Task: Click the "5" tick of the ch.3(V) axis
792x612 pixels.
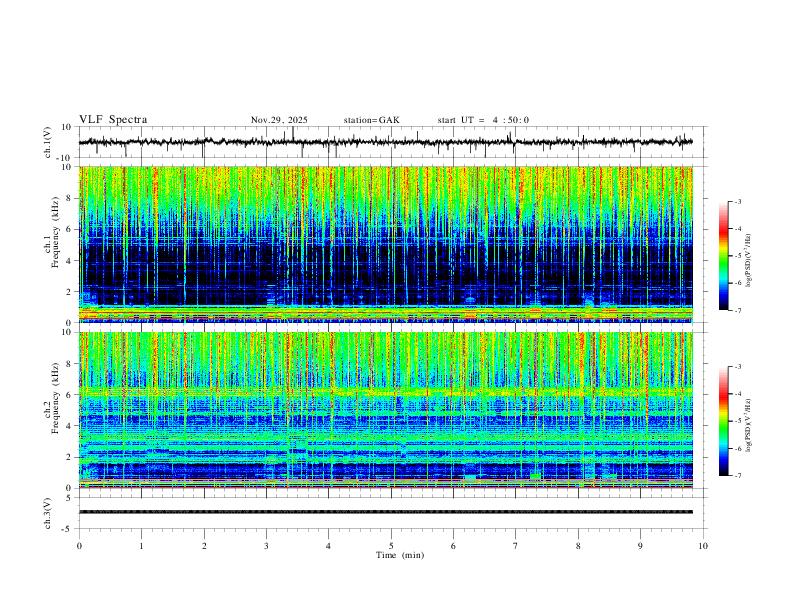Action: tap(70, 498)
